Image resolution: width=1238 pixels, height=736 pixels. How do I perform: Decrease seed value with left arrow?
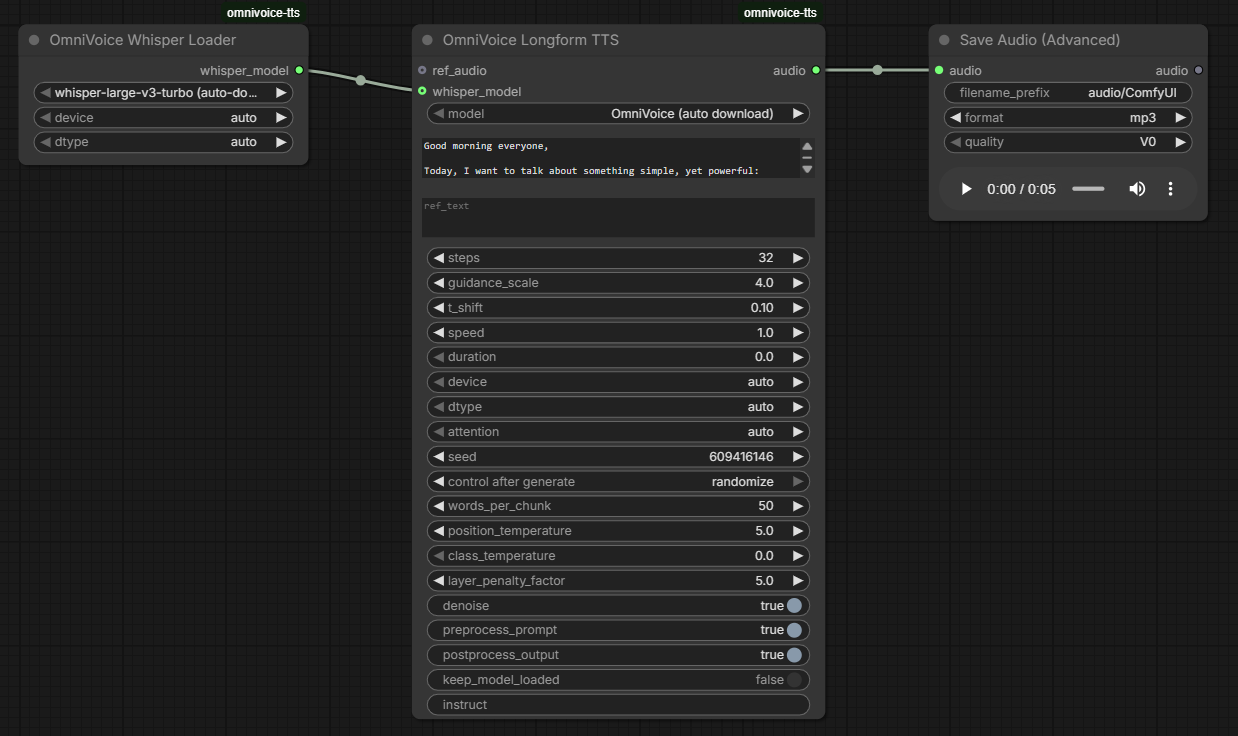coord(438,457)
